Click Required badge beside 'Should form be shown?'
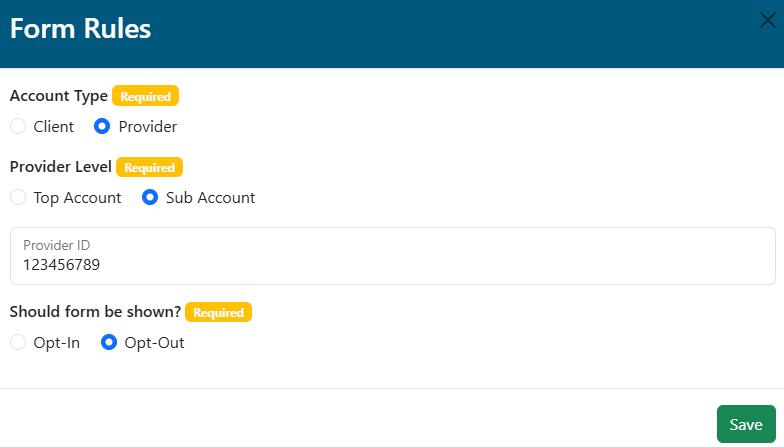784x447 pixels. click(218, 312)
